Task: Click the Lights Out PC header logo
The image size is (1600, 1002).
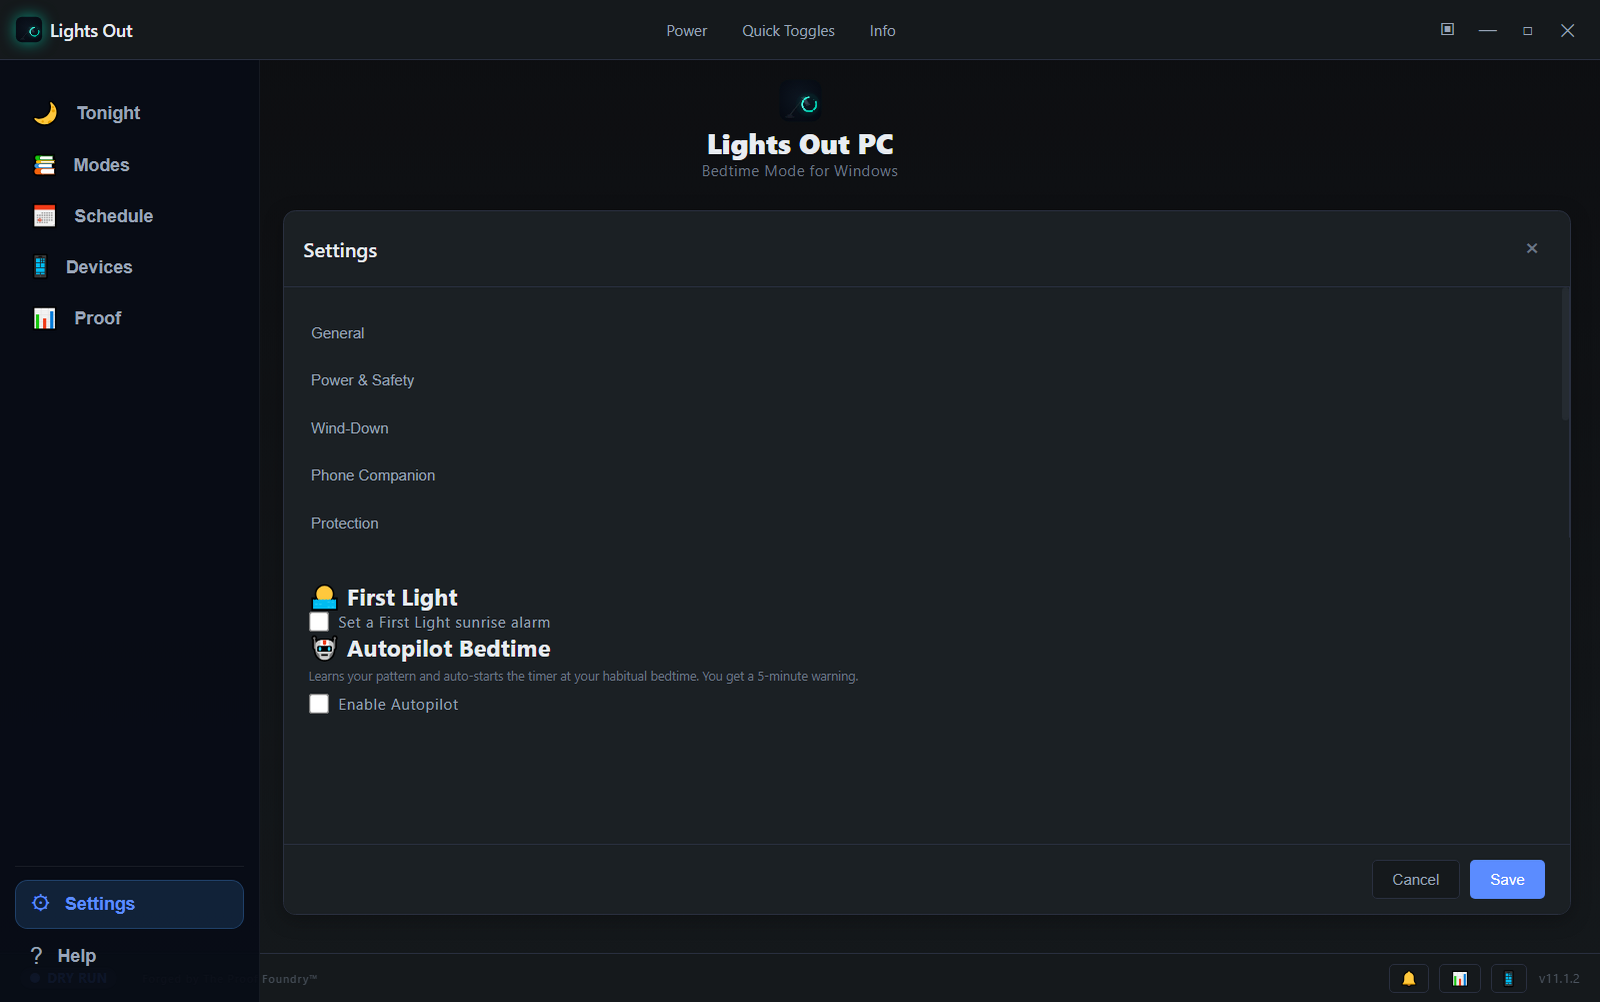Action: click(x=801, y=102)
